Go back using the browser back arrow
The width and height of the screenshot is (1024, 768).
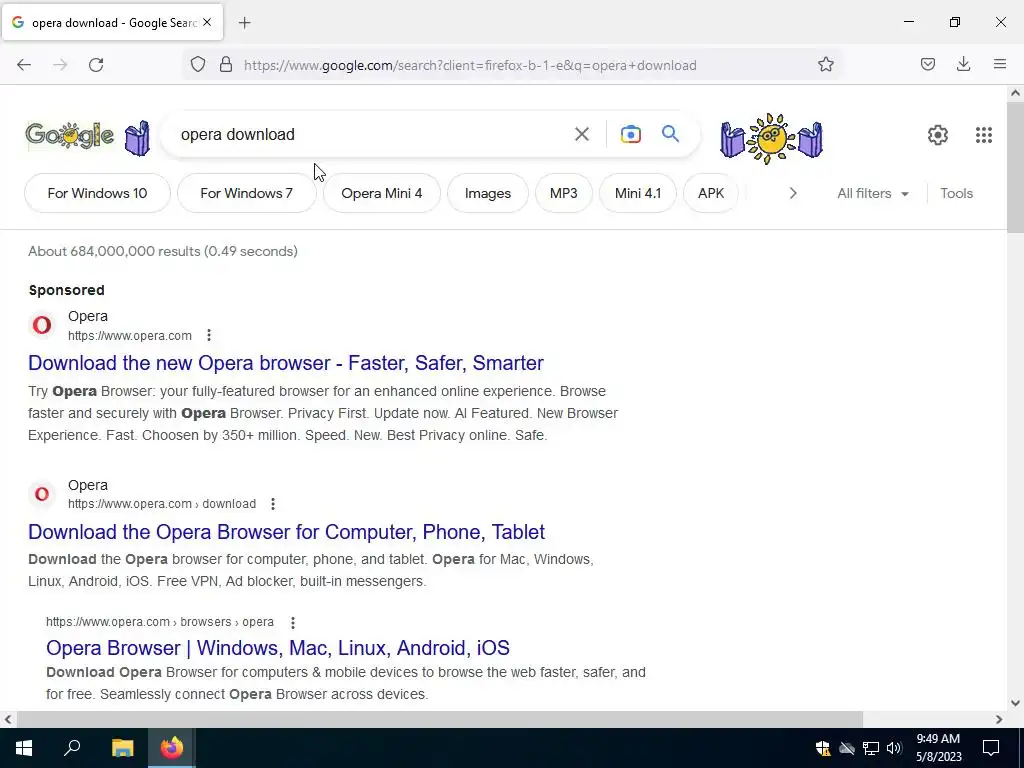tap(24, 65)
